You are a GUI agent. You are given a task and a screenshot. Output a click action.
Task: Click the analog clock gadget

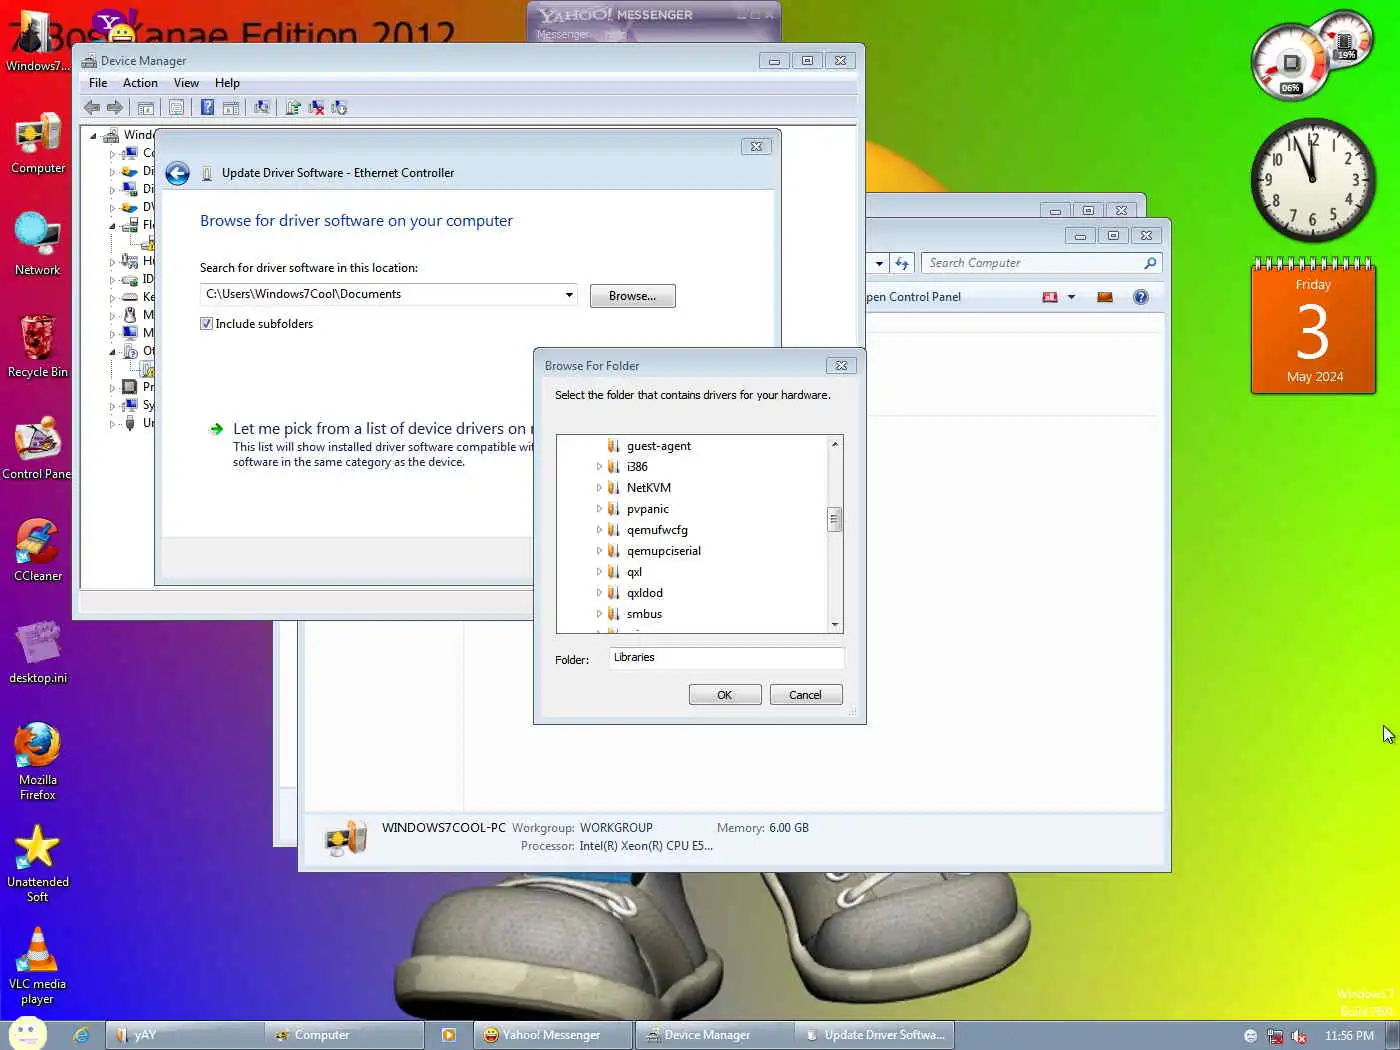click(1313, 180)
